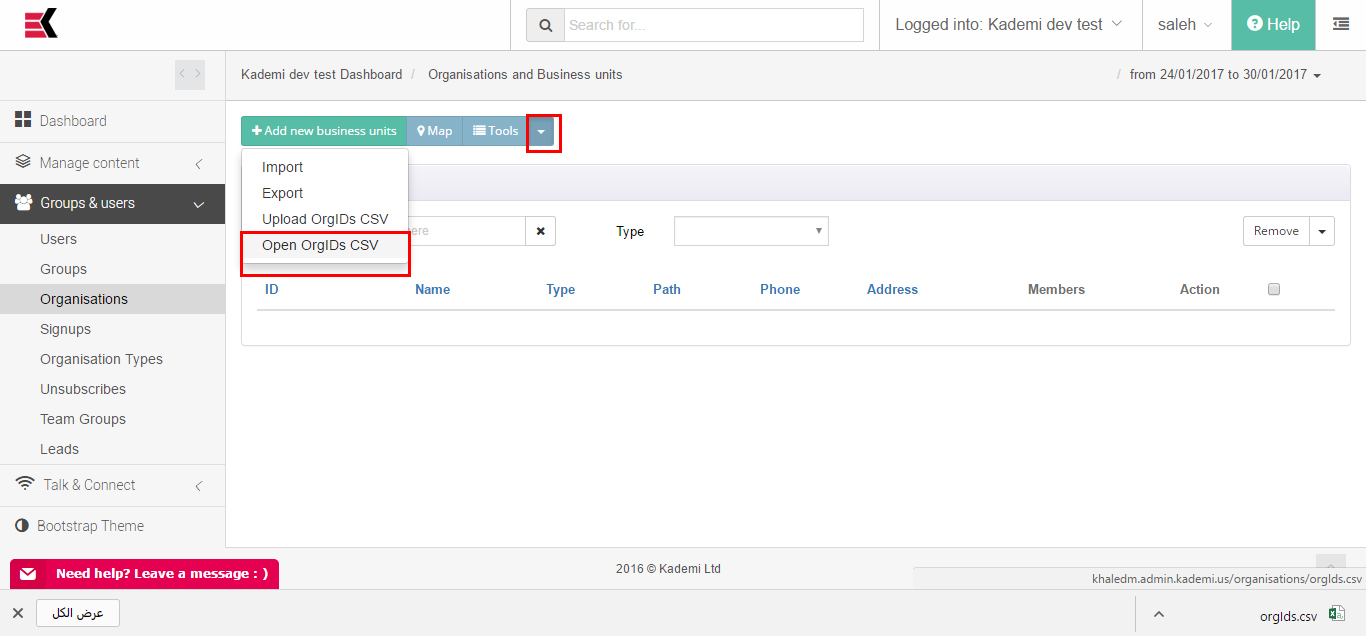Choose Export from the dropdown menu
The width and height of the screenshot is (1366, 636).
pyautogui.click(x=282, y=193)
